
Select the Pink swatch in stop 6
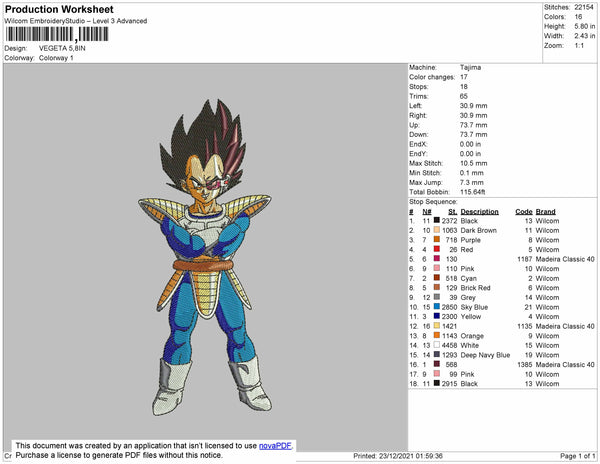tap(437, 268)
